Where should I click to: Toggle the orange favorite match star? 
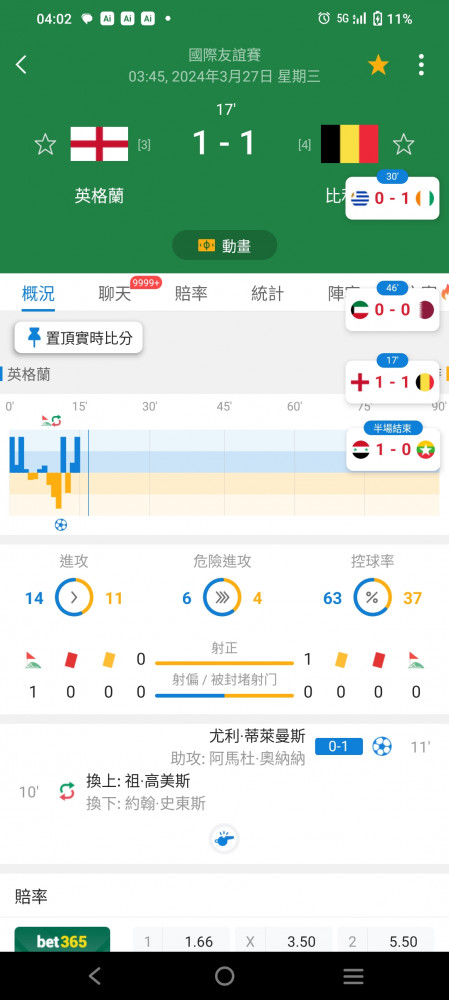[378, 64]
